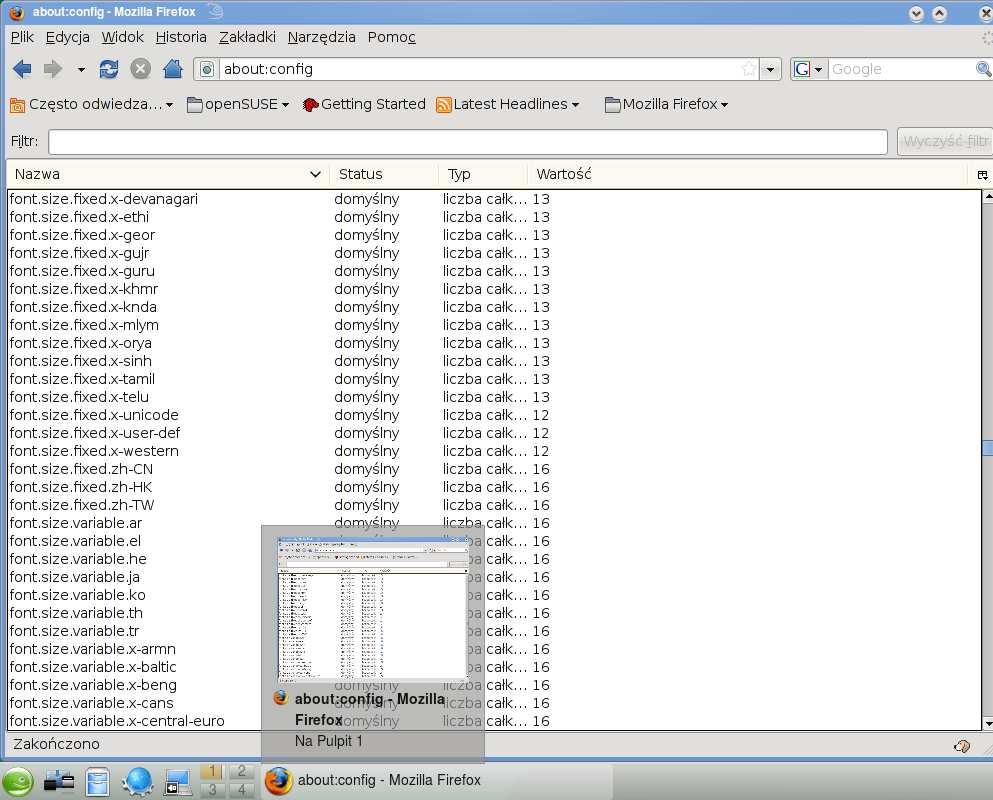Image resolution: width=993 pixels, height=800 pixels.
Task: Select the font.size.fixed.x-unicode preference
Action: (x=494, y=415)
